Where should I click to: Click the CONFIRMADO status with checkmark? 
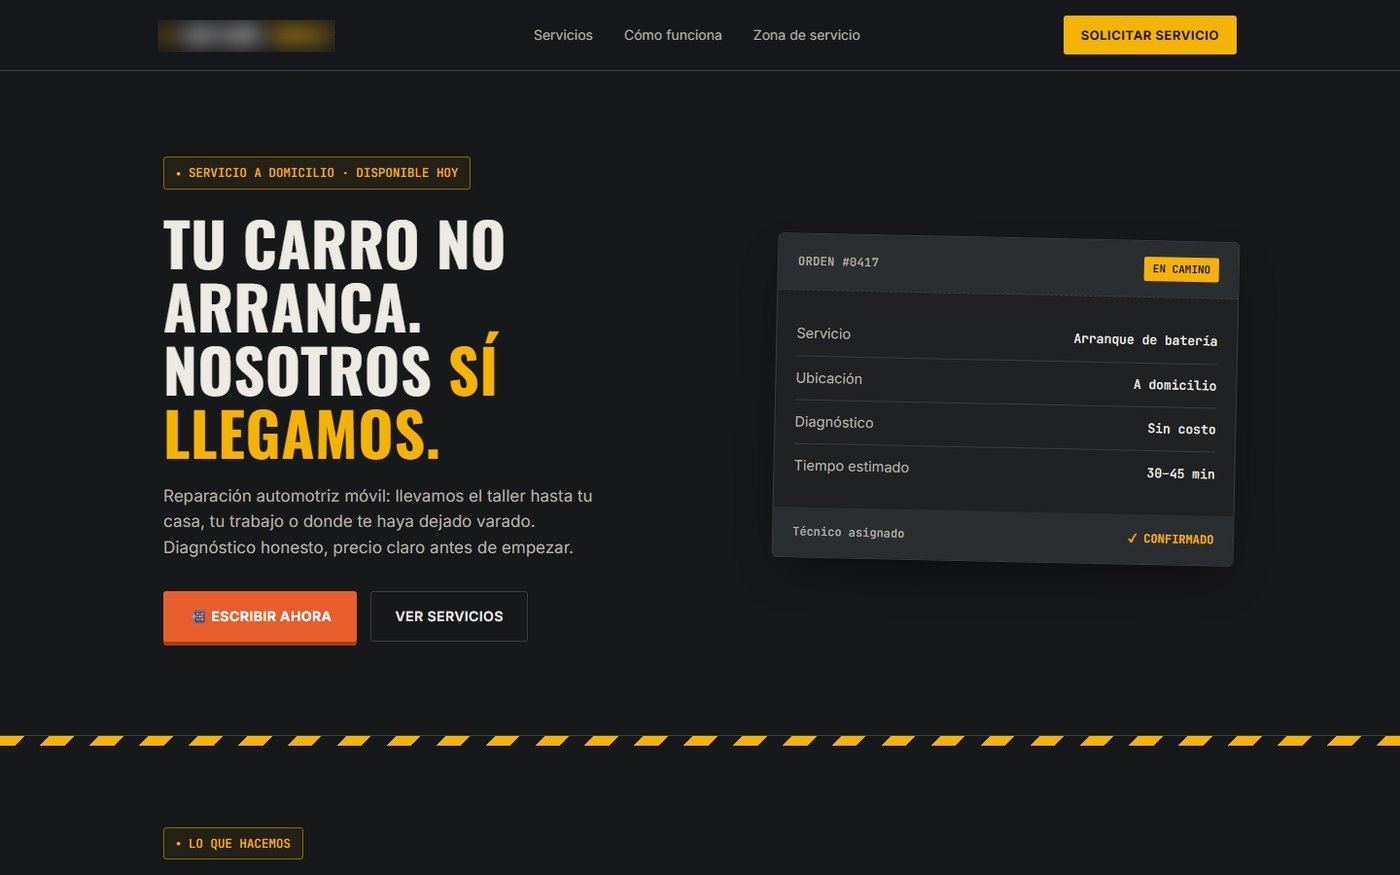pyautogui.click(x=1170, y=539)
